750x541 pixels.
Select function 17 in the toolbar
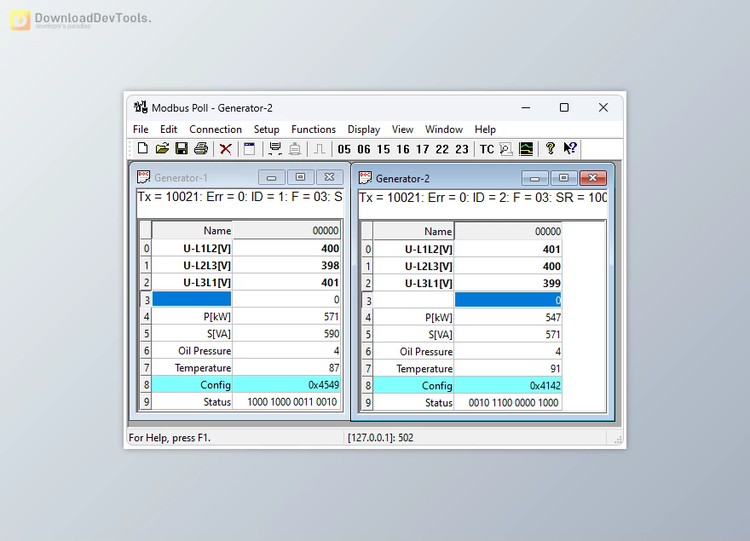(422, 149)
